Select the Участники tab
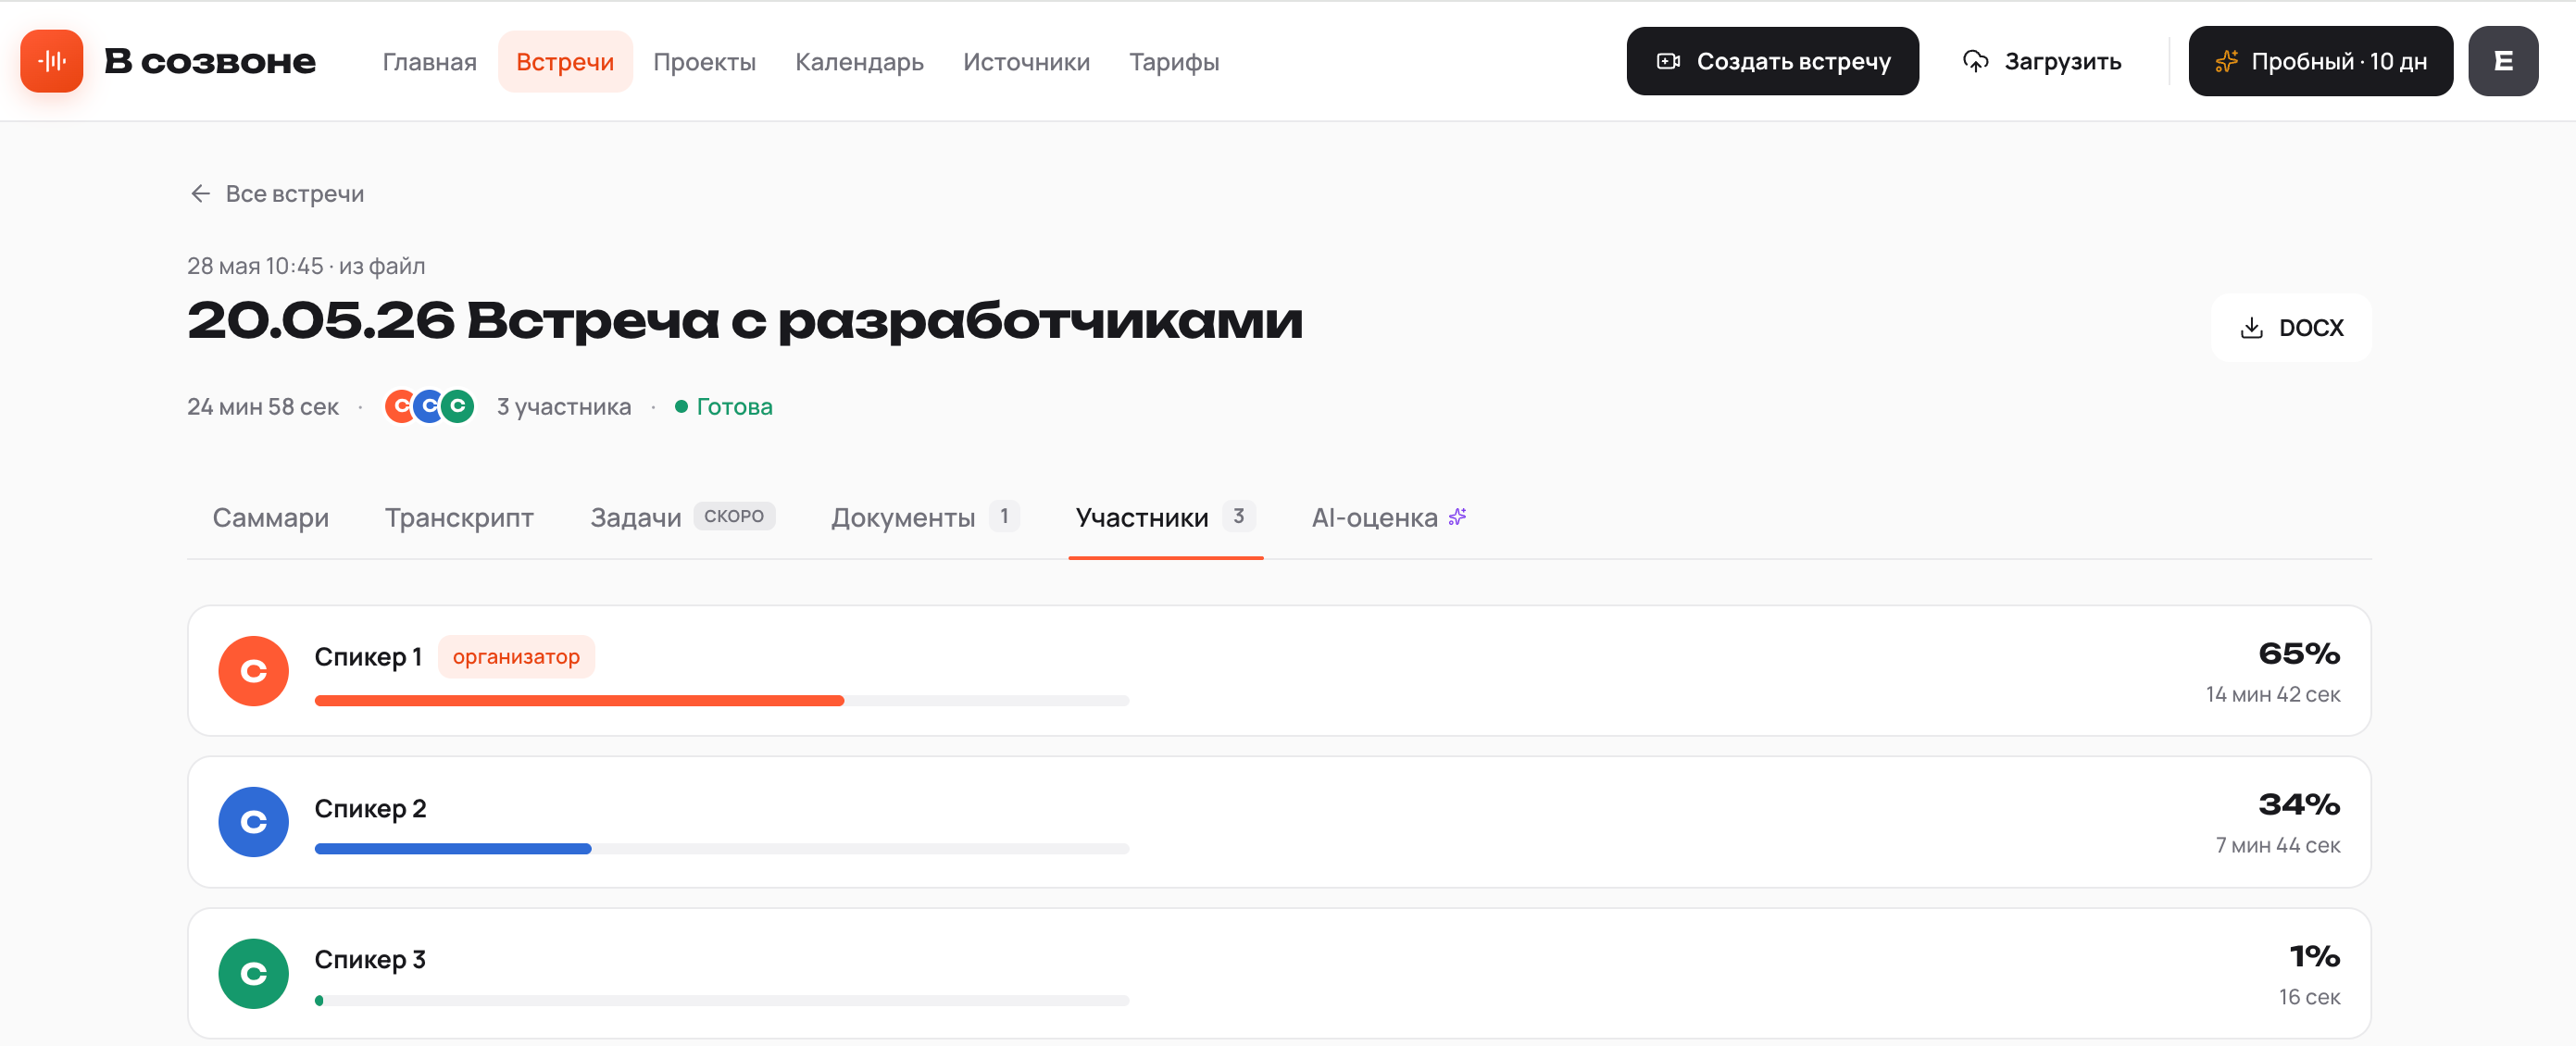The height and width of the screenshot is (1046, 2576). (1165, 517)
